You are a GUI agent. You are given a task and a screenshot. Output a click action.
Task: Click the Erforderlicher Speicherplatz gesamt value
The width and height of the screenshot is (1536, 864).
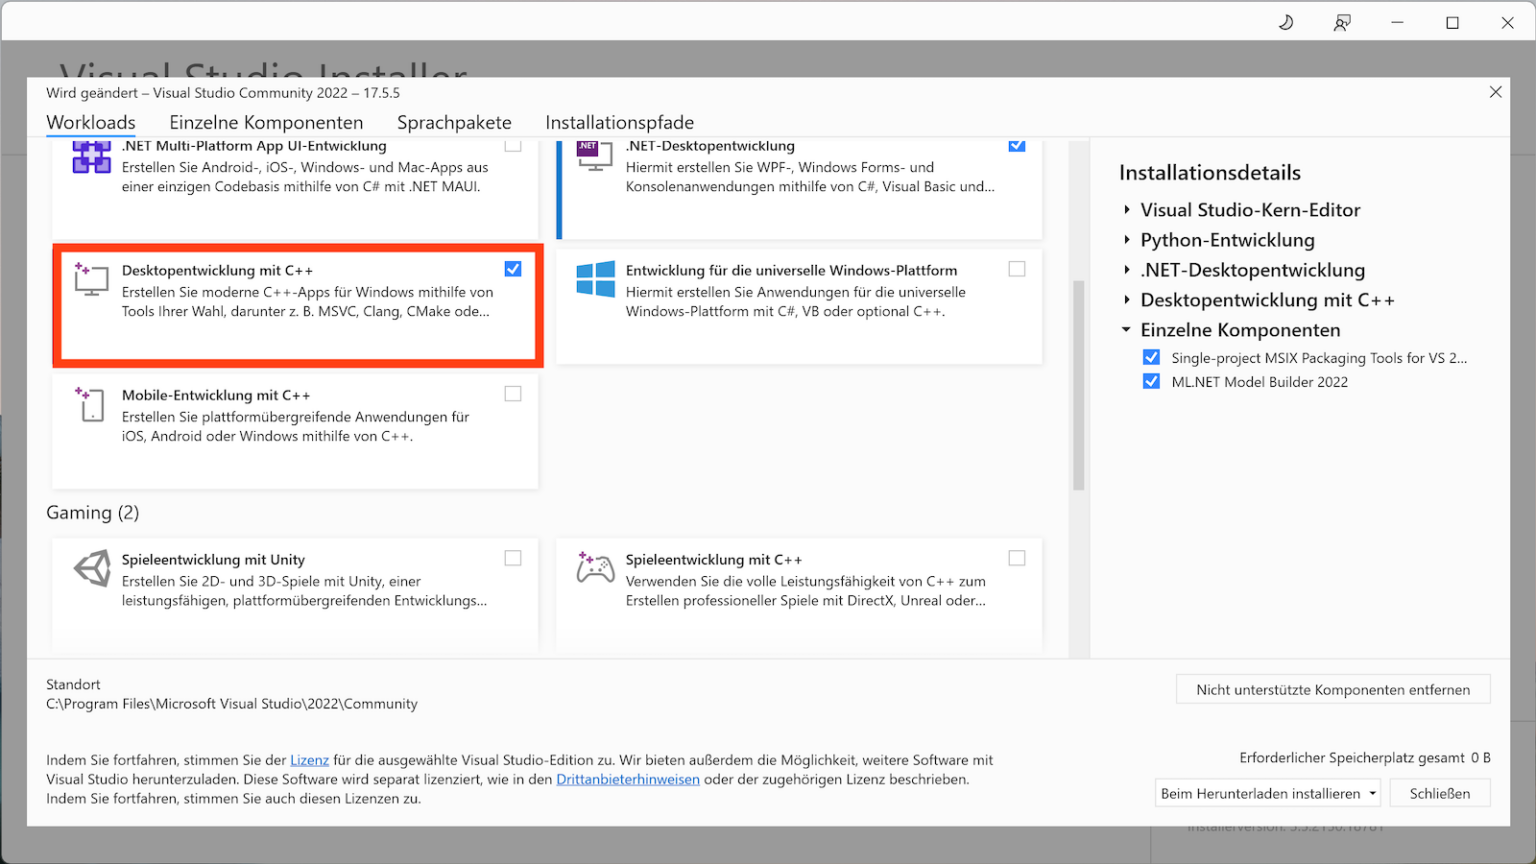tap(1480, 758)
